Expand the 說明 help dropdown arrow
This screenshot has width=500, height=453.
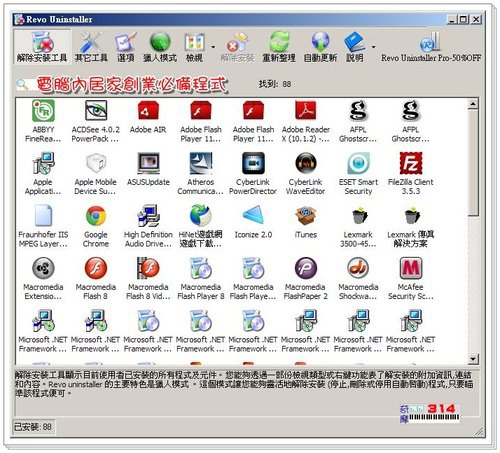[x=373, y=47]
